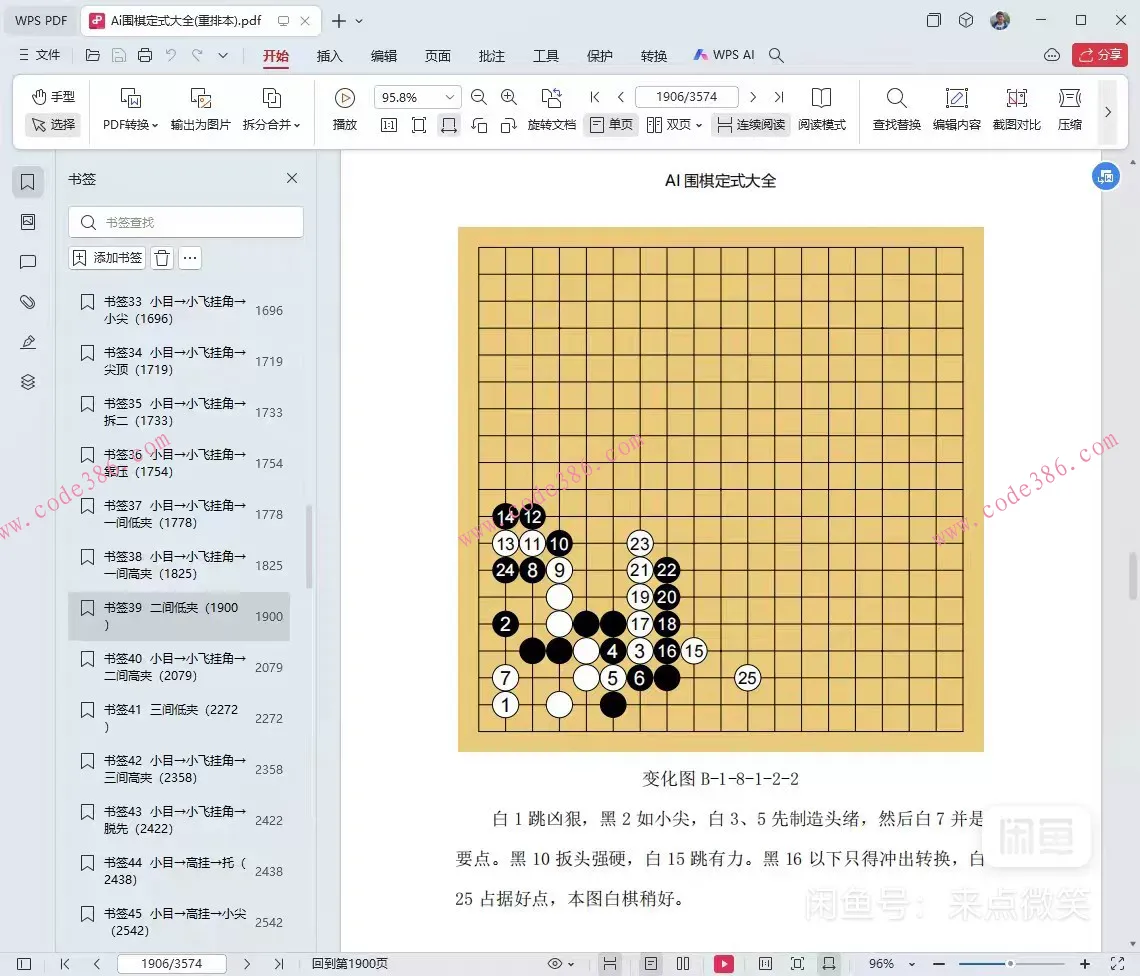Select the 选择 (Select) tool
1140x976 pixels.
pos(52,124)
